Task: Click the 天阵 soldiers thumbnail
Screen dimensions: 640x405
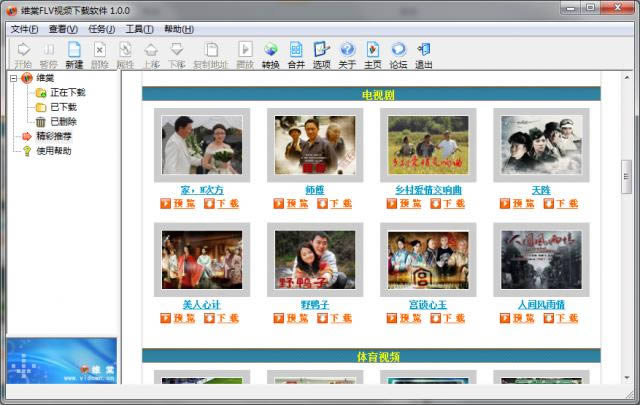Action: [541, 145]
